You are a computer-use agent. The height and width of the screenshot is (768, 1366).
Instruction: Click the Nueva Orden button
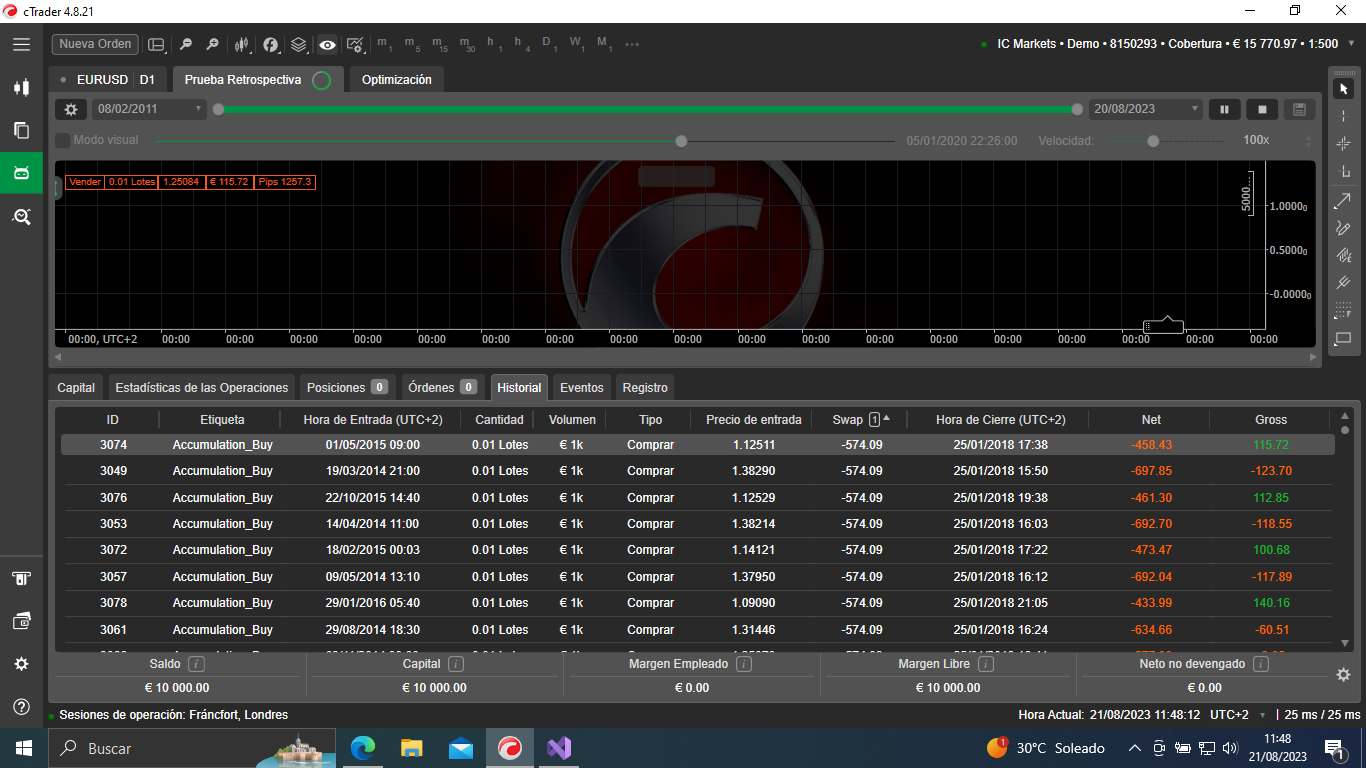tap(95, 44)
